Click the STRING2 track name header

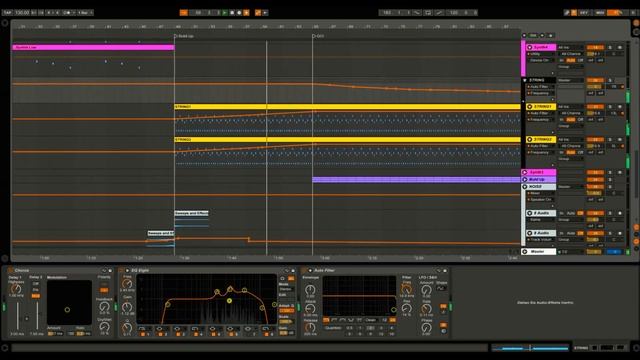coord(543,140)
